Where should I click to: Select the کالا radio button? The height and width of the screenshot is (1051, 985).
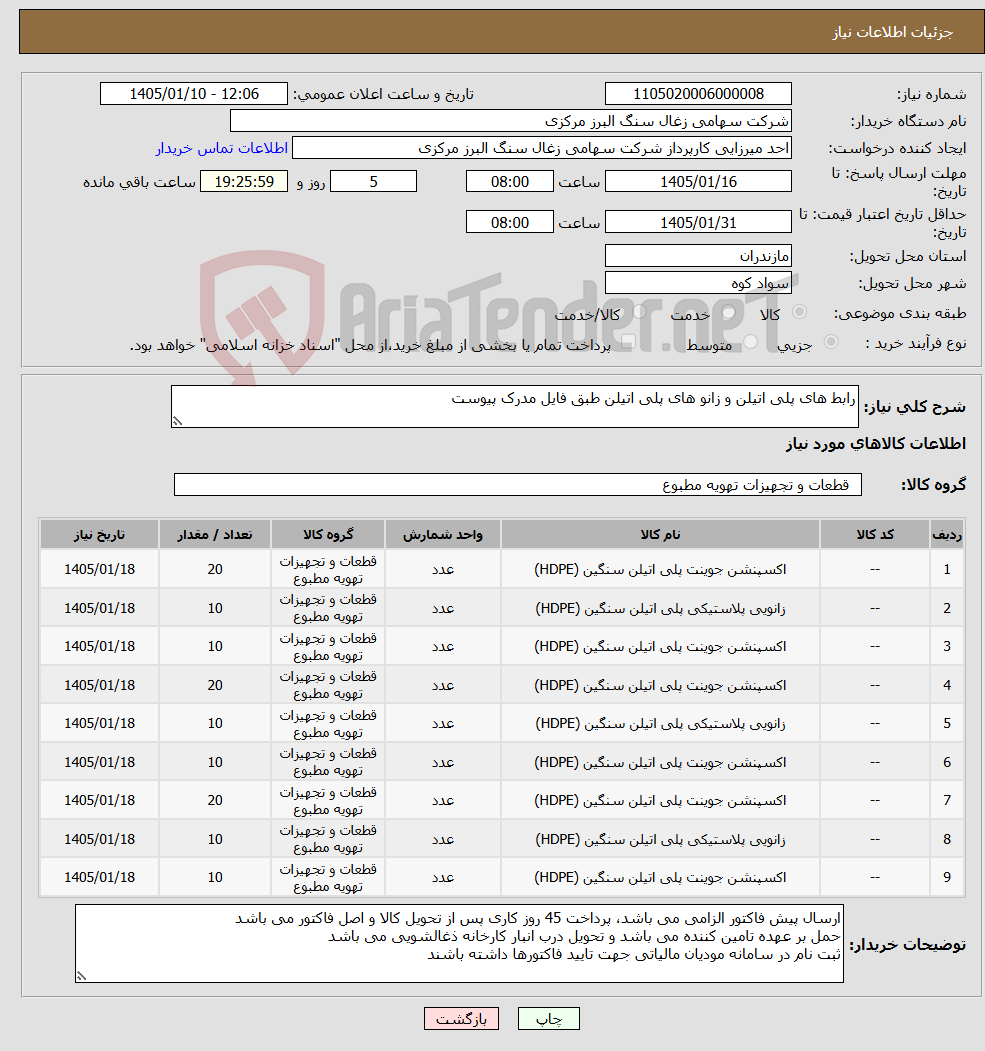tap(799, 312)
